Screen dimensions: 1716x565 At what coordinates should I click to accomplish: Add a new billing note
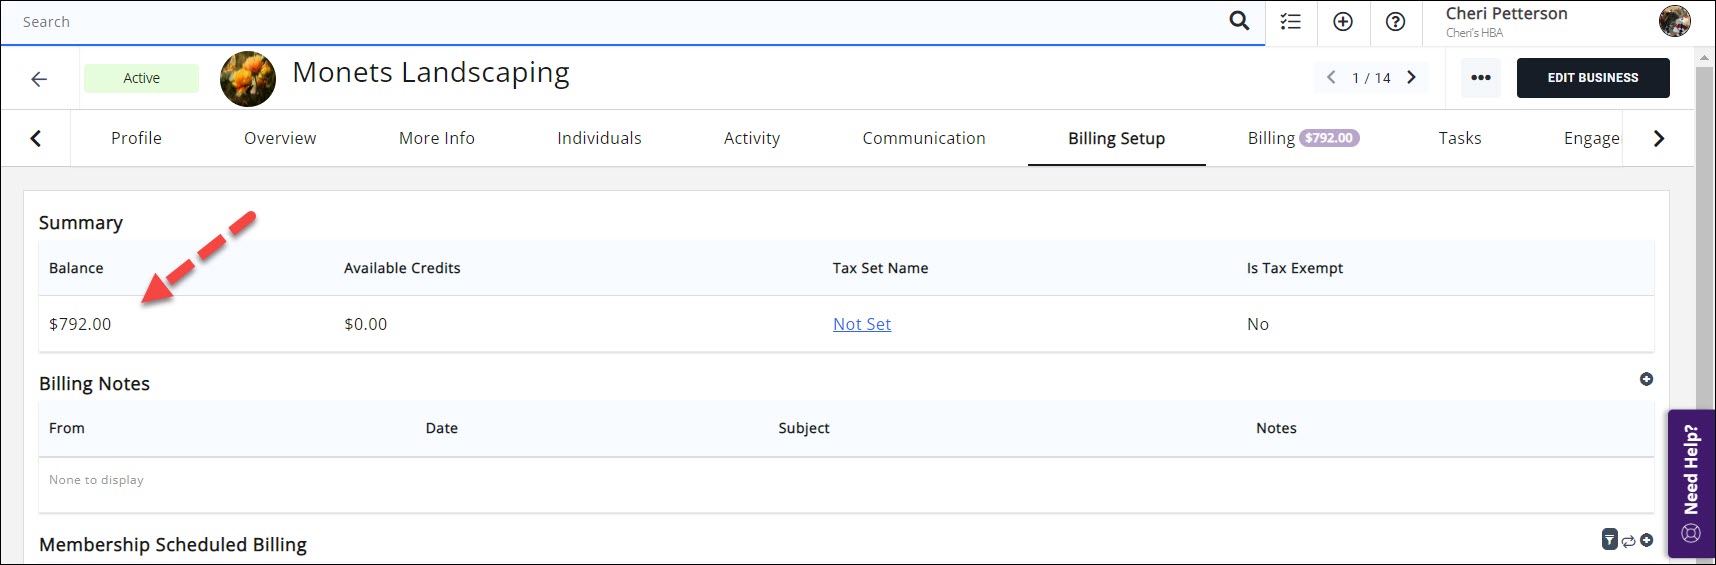(x=1646, y=379)
